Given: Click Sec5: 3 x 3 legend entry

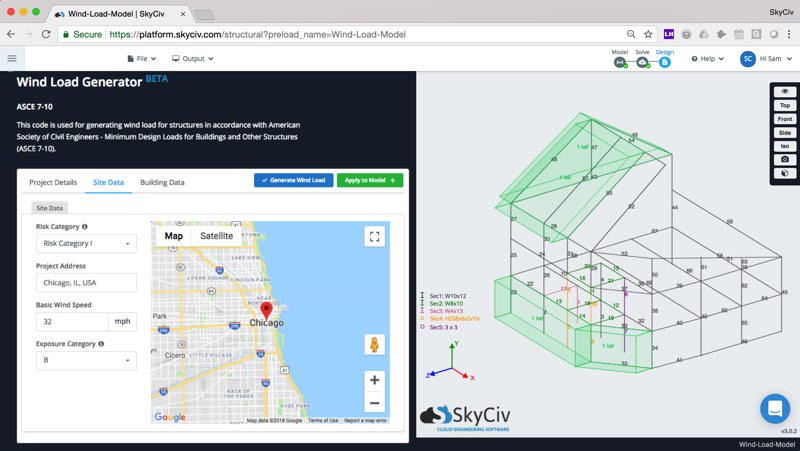Looking at the screenshot, I should tap(439, 327).
